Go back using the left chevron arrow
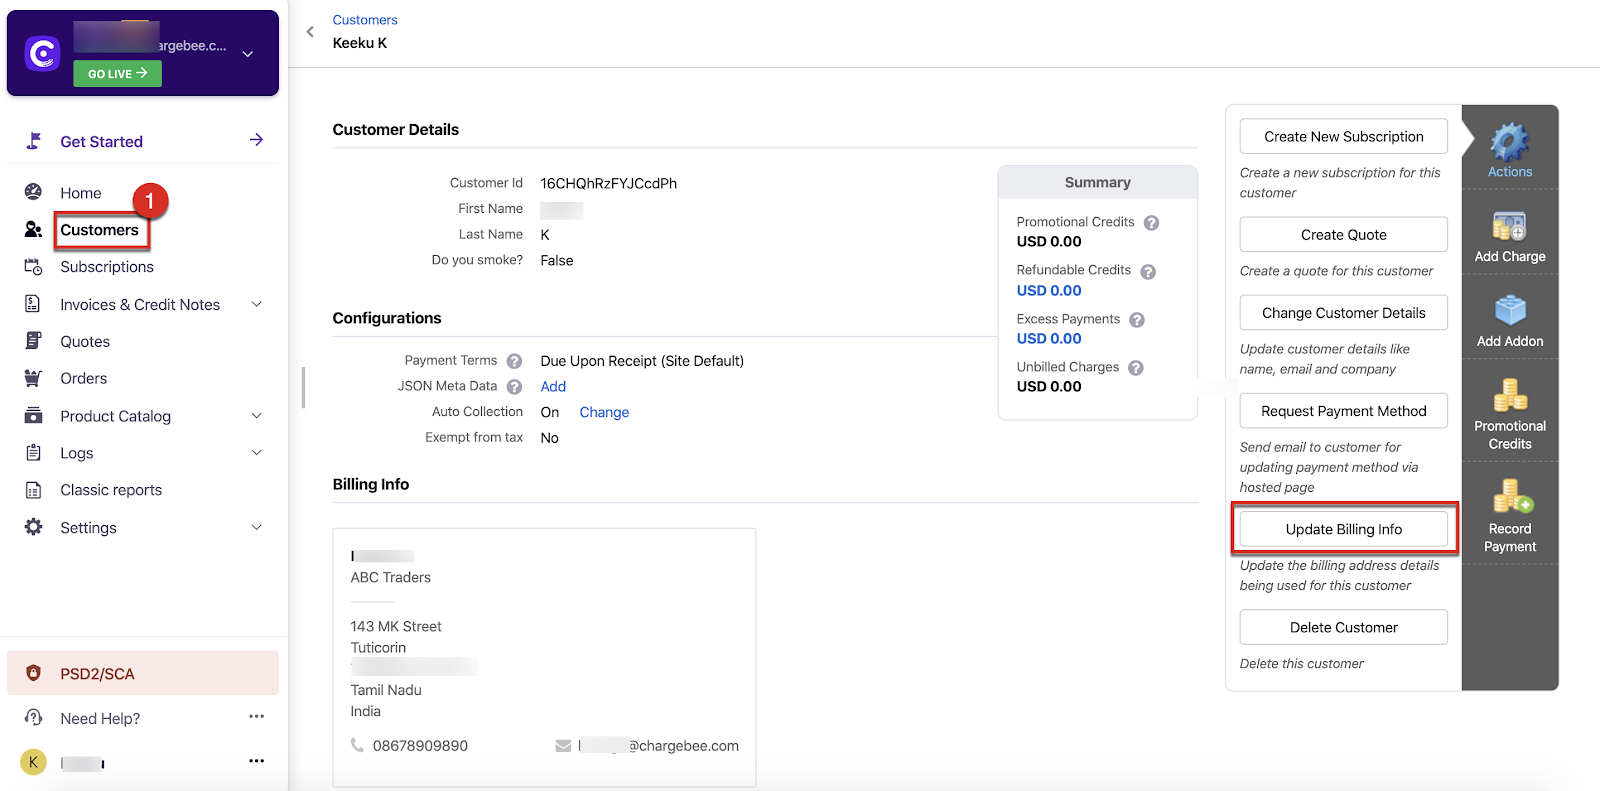The height and width of the screenshot is (791, 1600). coord(310,32)
